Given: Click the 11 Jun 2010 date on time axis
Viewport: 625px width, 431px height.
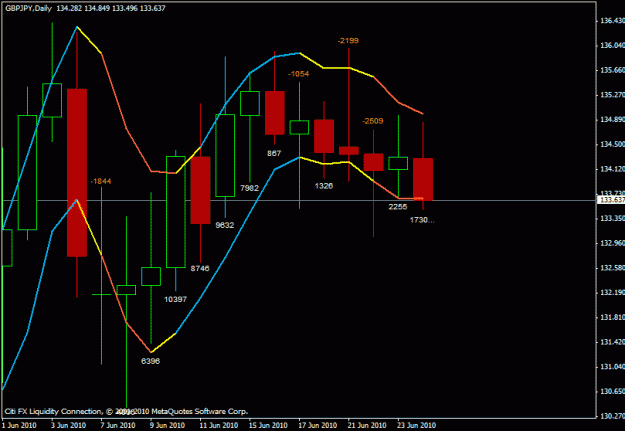Looking at the screenshot, I should (x=218, y=425).
